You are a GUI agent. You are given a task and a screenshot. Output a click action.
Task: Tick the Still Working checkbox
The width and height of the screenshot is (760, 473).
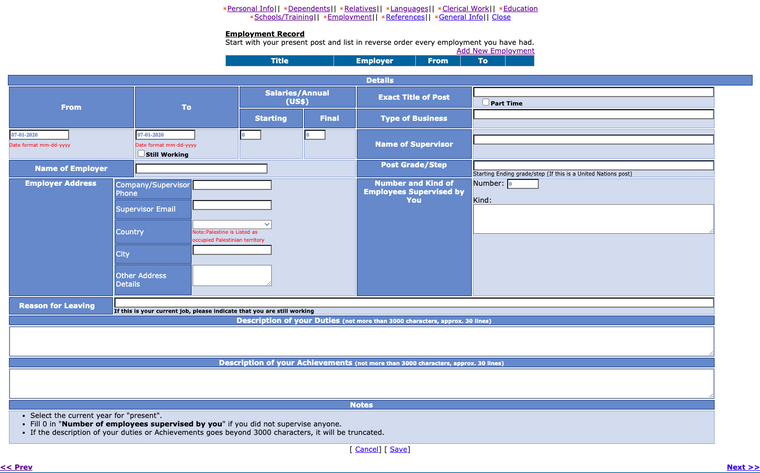(x=141, y=154)
